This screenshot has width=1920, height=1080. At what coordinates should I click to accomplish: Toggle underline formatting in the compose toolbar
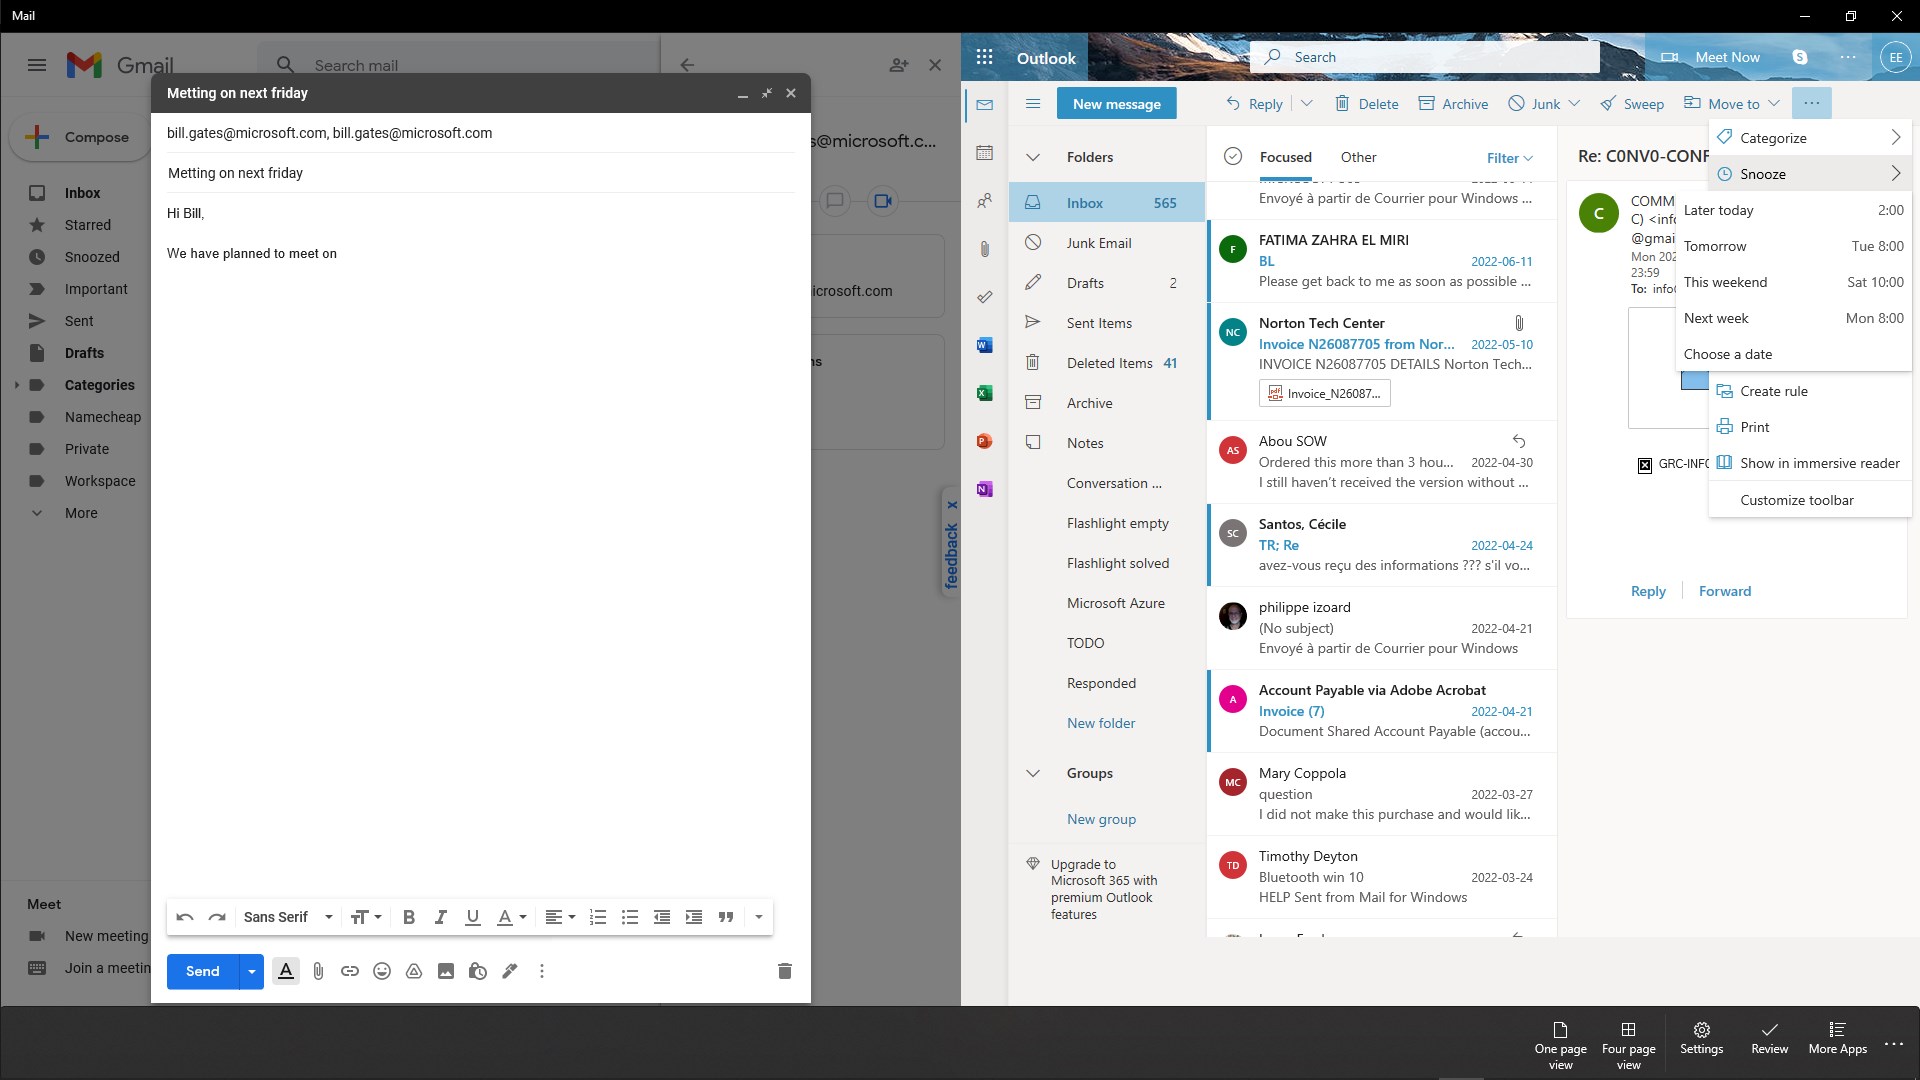pos(472,917)
